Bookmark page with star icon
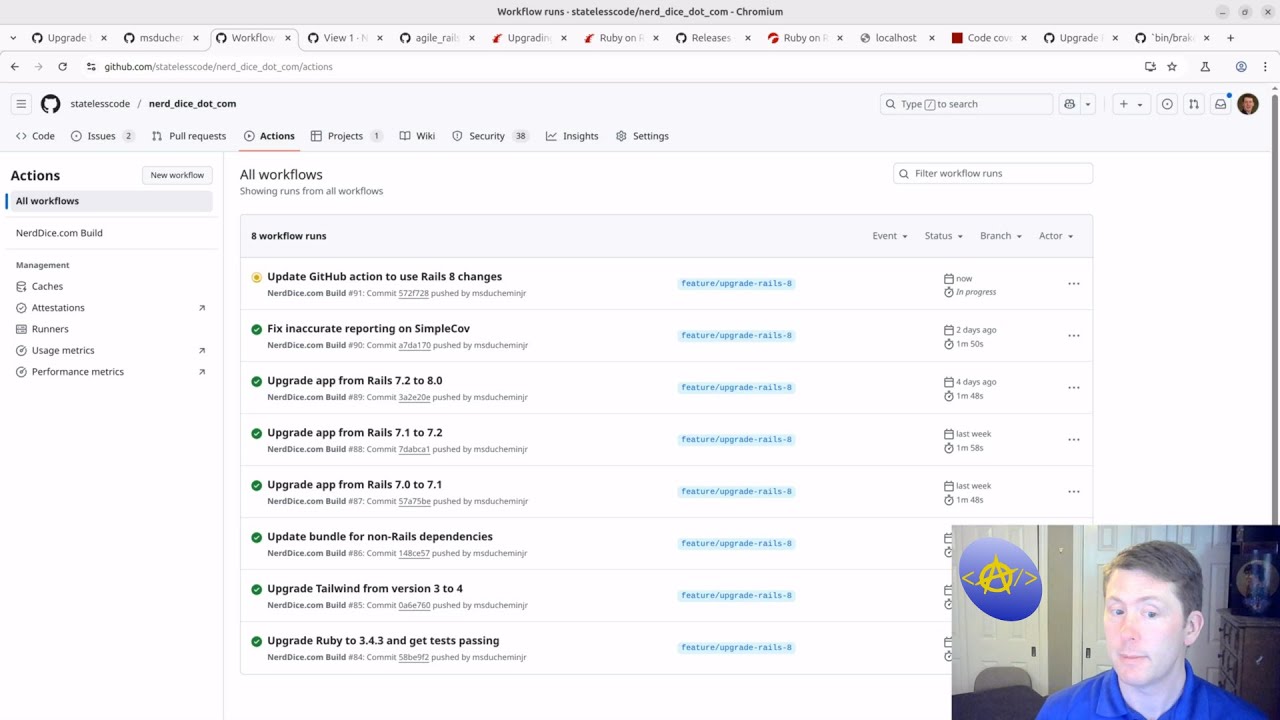 1172,67
